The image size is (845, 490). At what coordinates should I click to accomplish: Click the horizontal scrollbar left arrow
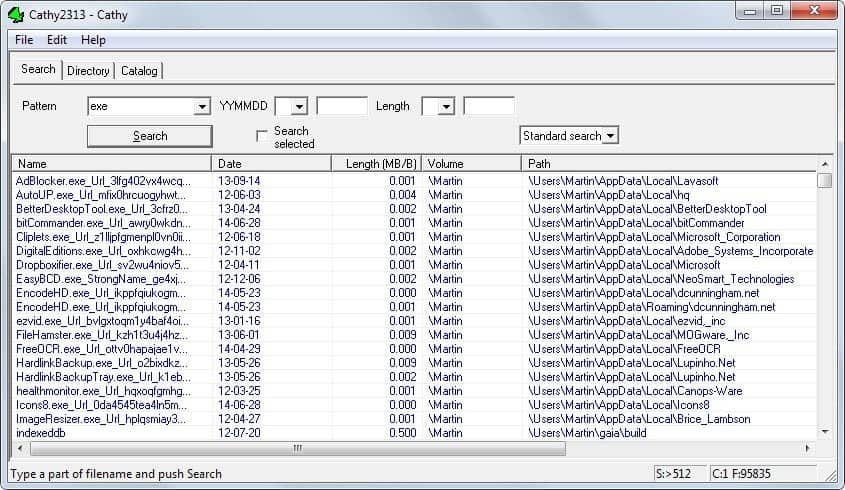(x=20, y=448)
